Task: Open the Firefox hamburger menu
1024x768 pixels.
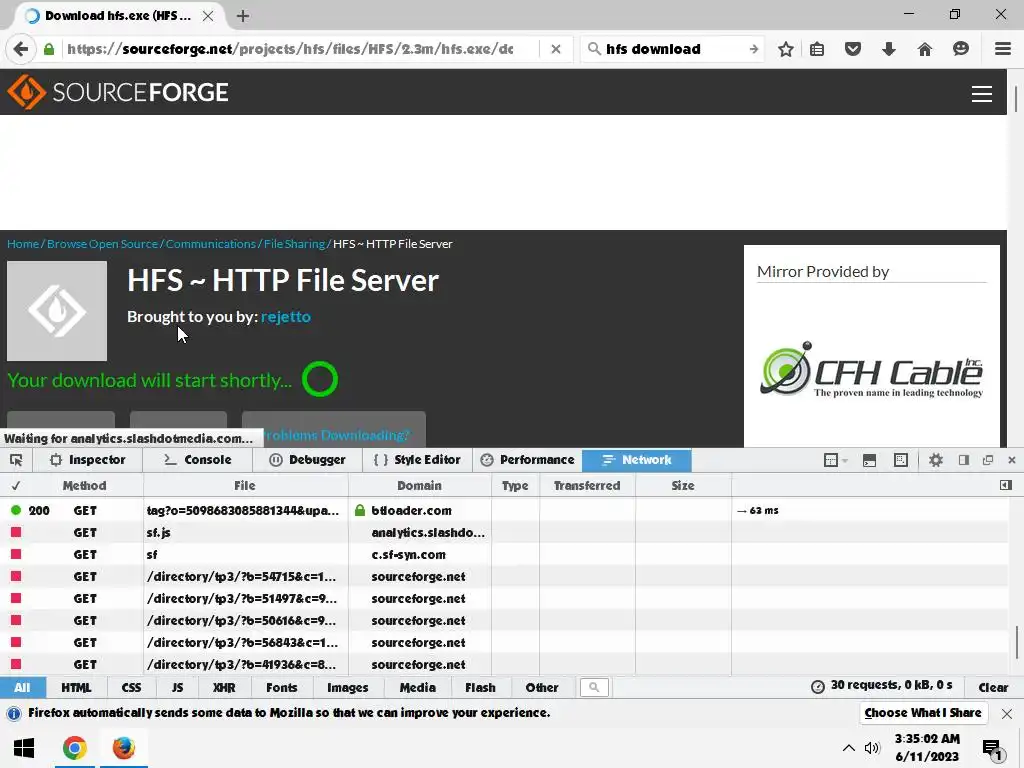Action: [x=1003, y=49]
